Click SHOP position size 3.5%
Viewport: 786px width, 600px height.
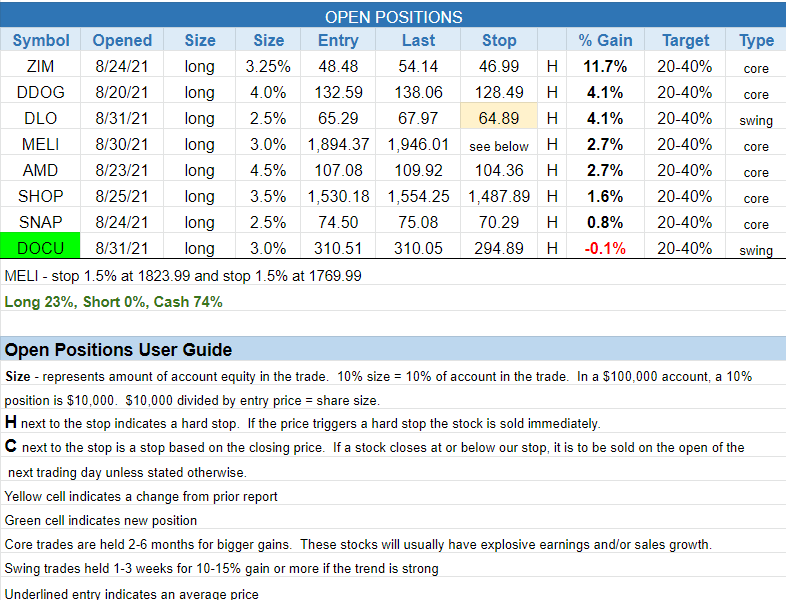coord(268,196)
